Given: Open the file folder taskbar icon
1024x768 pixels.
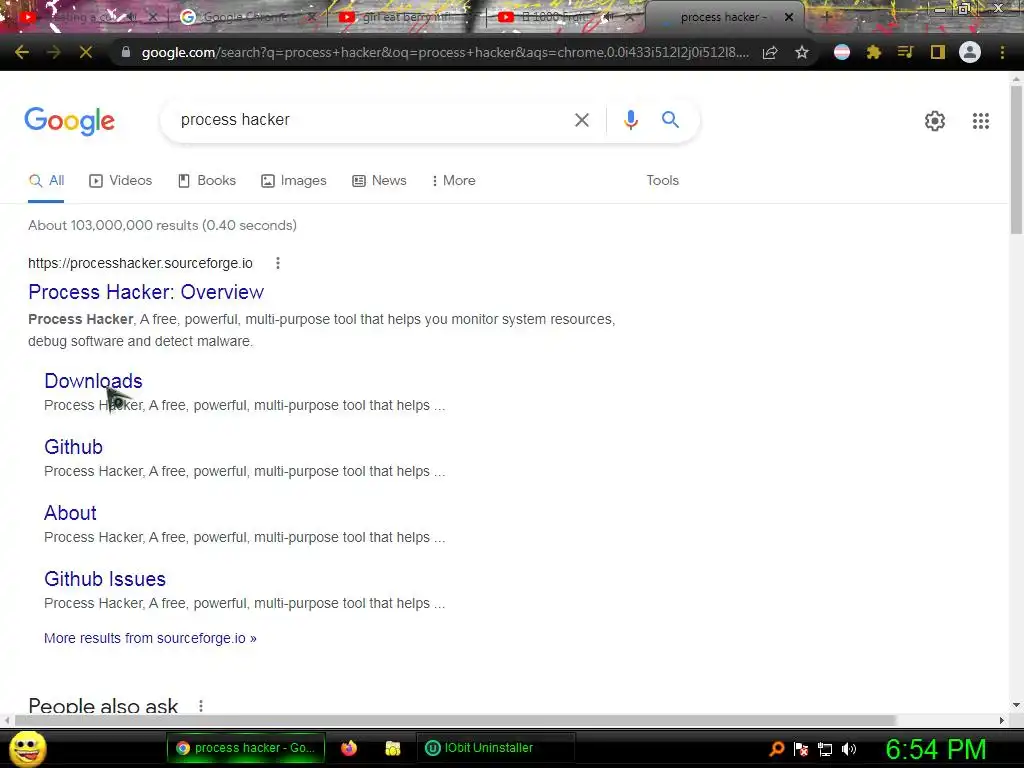Looking at the screenshot, I should tap(392, 748).
